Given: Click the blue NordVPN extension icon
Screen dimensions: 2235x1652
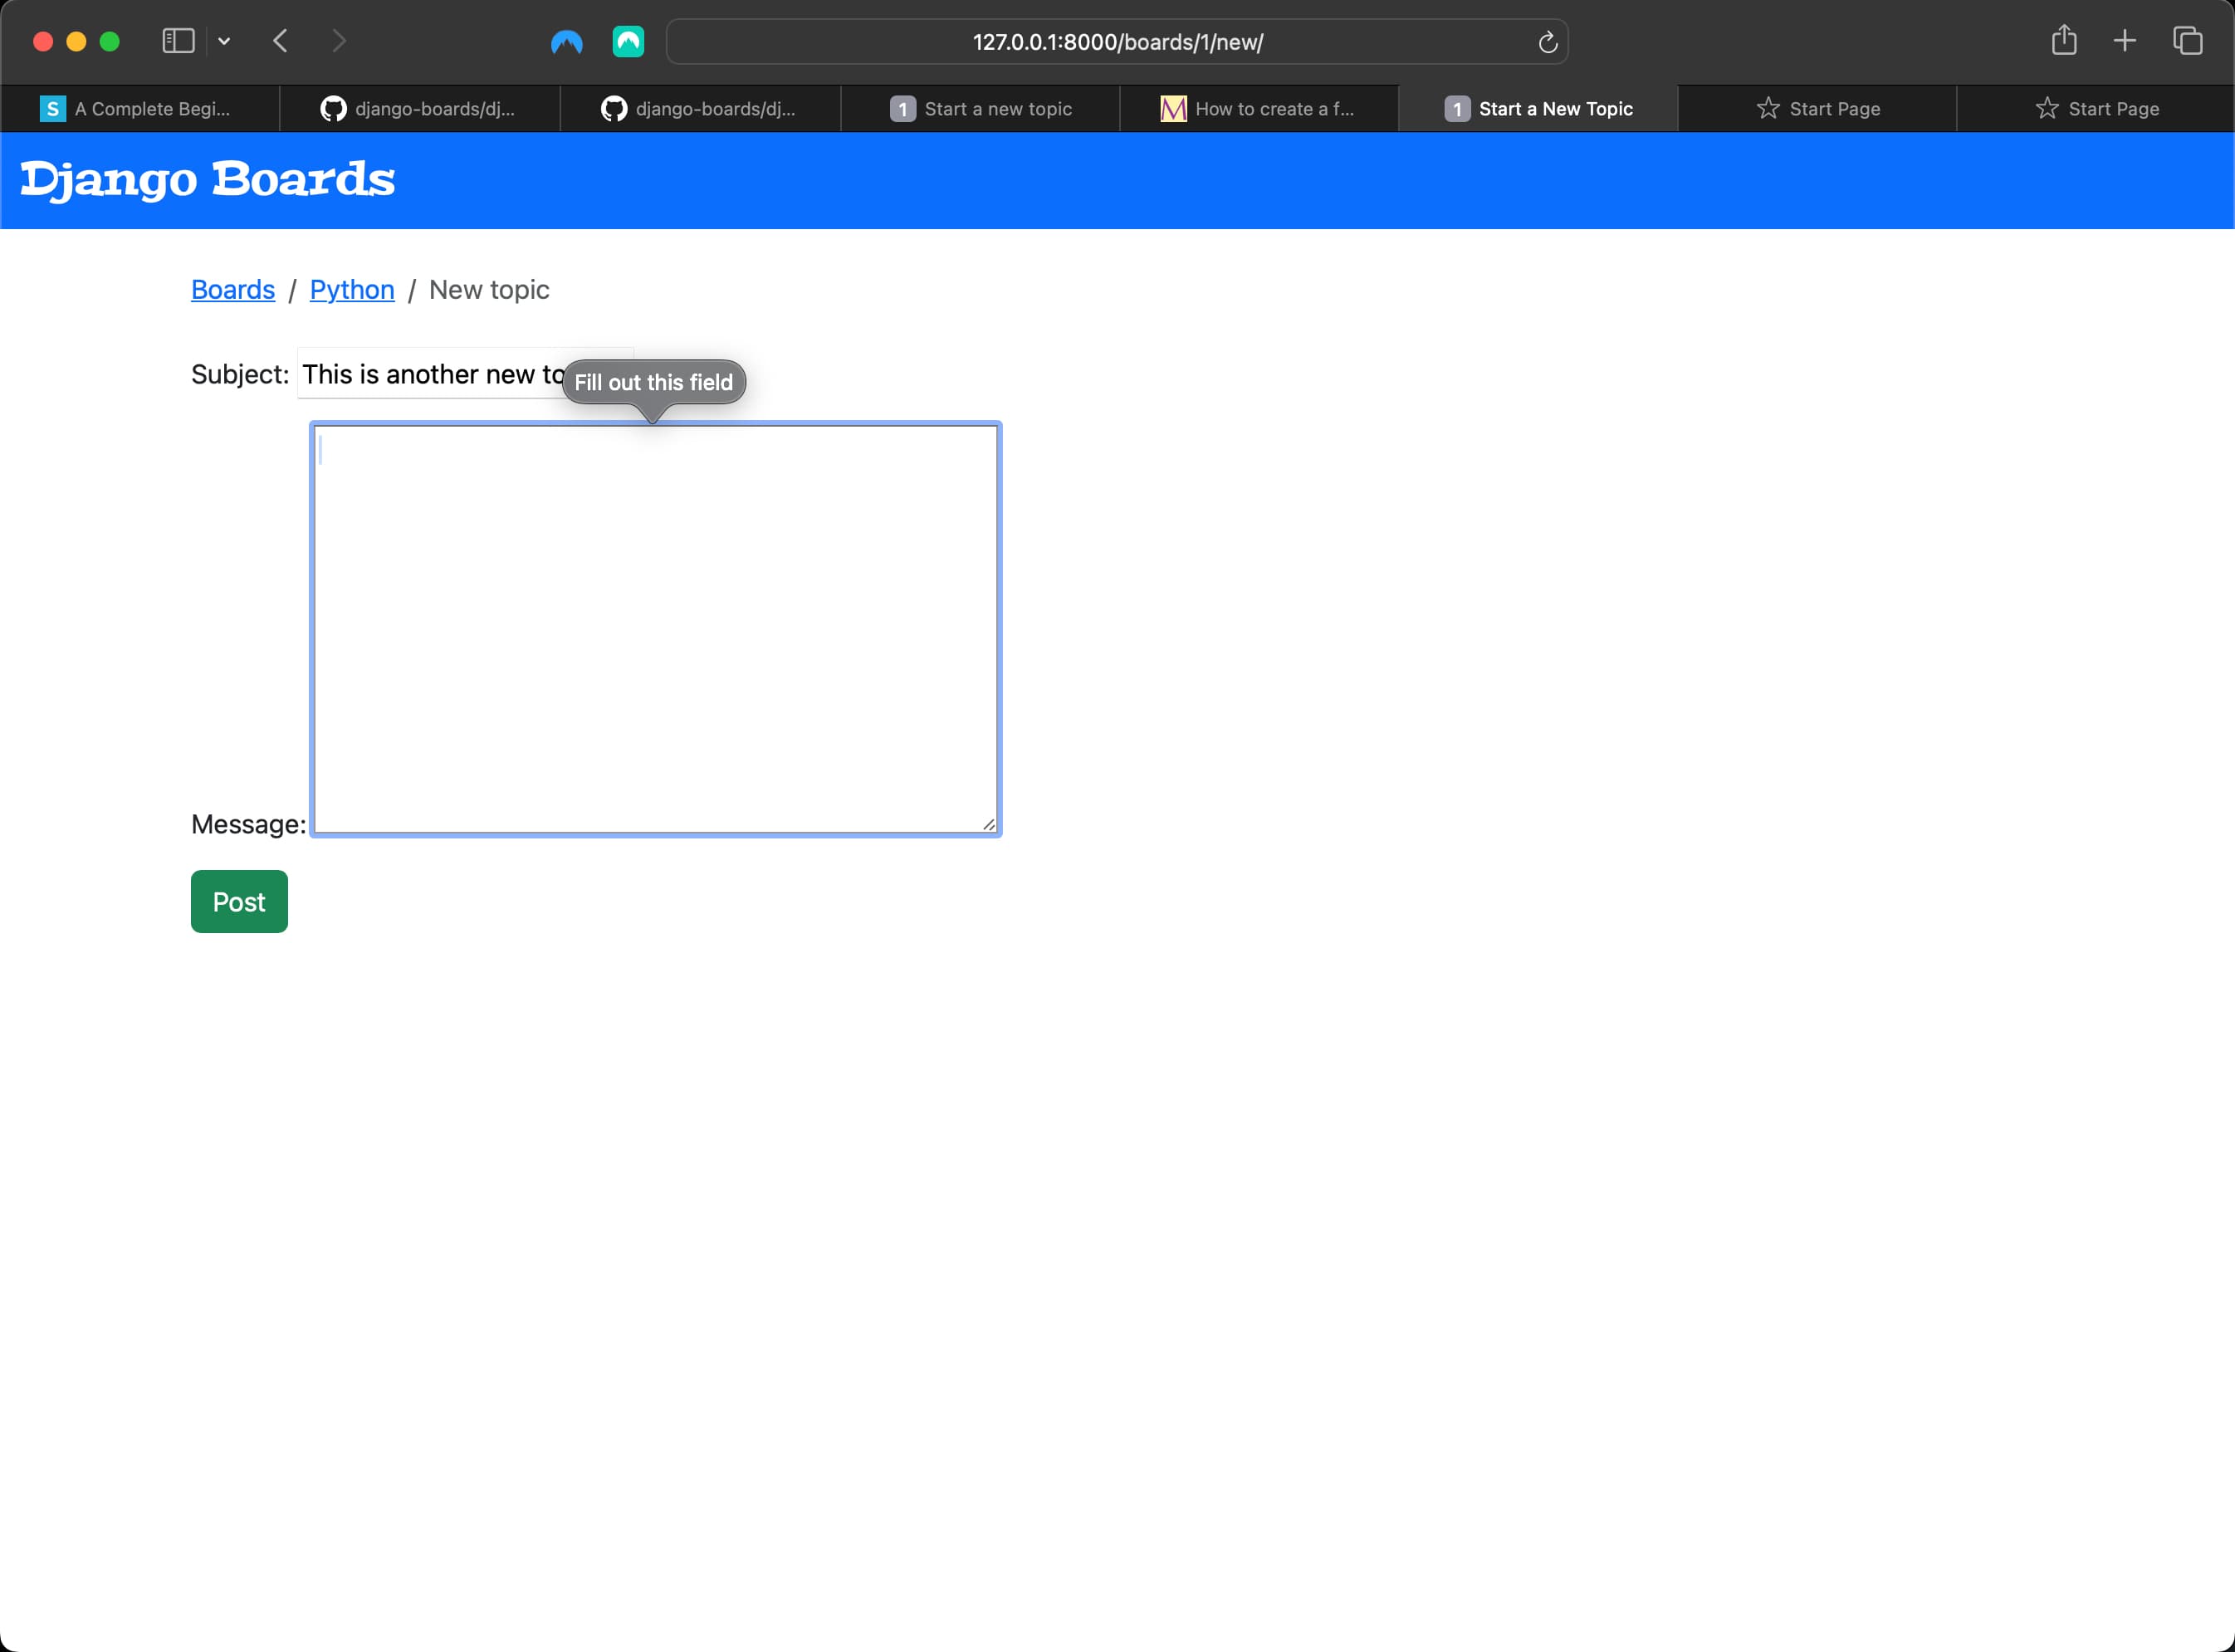Looking at the screenshot, I should (x=567, y=42).
